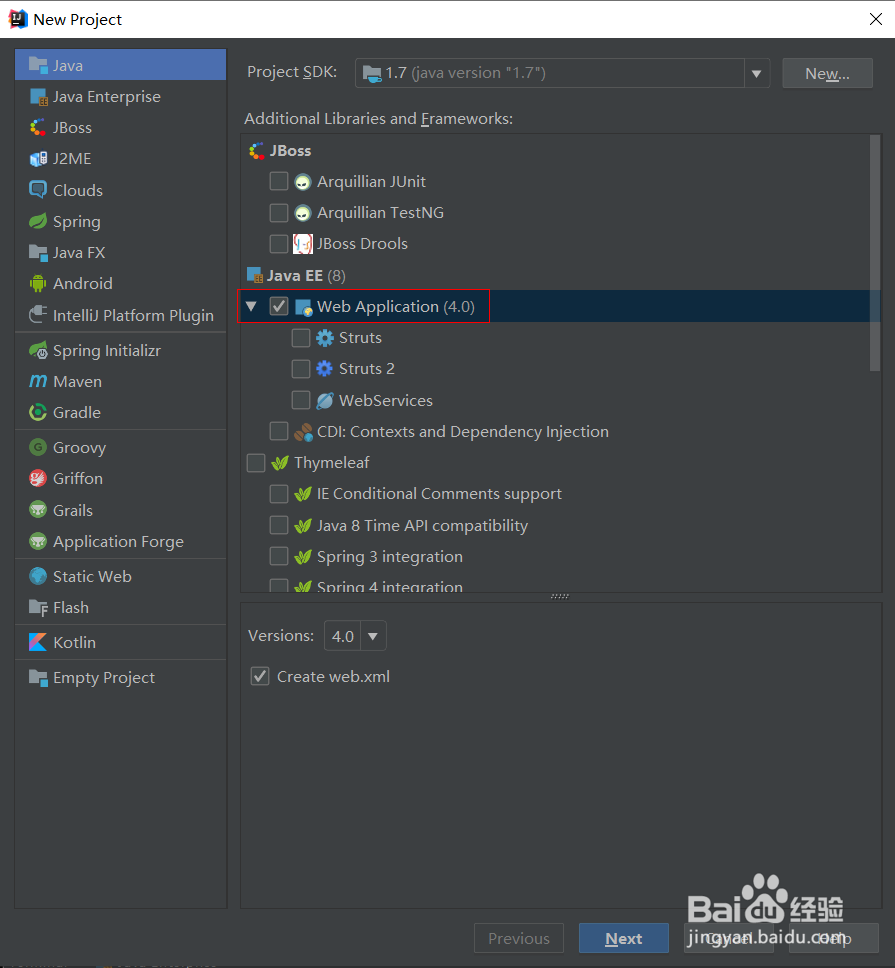Enable the Arquillian JUnit checkbox
Screen dimensions: 895x968
pos(279,182)
